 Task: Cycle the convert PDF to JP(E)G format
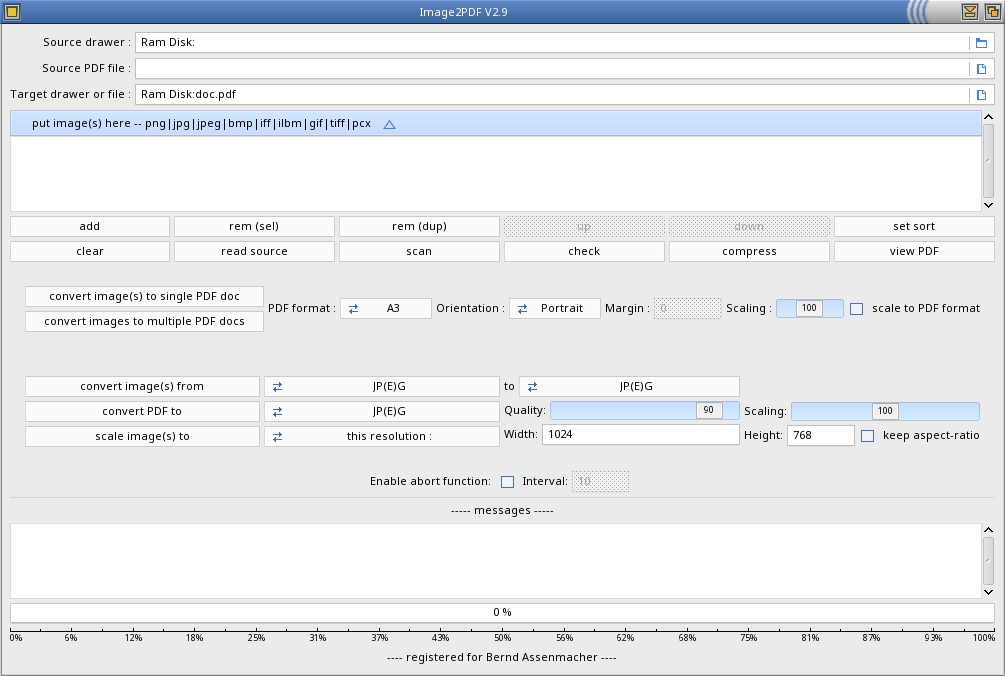coord(381,411)
